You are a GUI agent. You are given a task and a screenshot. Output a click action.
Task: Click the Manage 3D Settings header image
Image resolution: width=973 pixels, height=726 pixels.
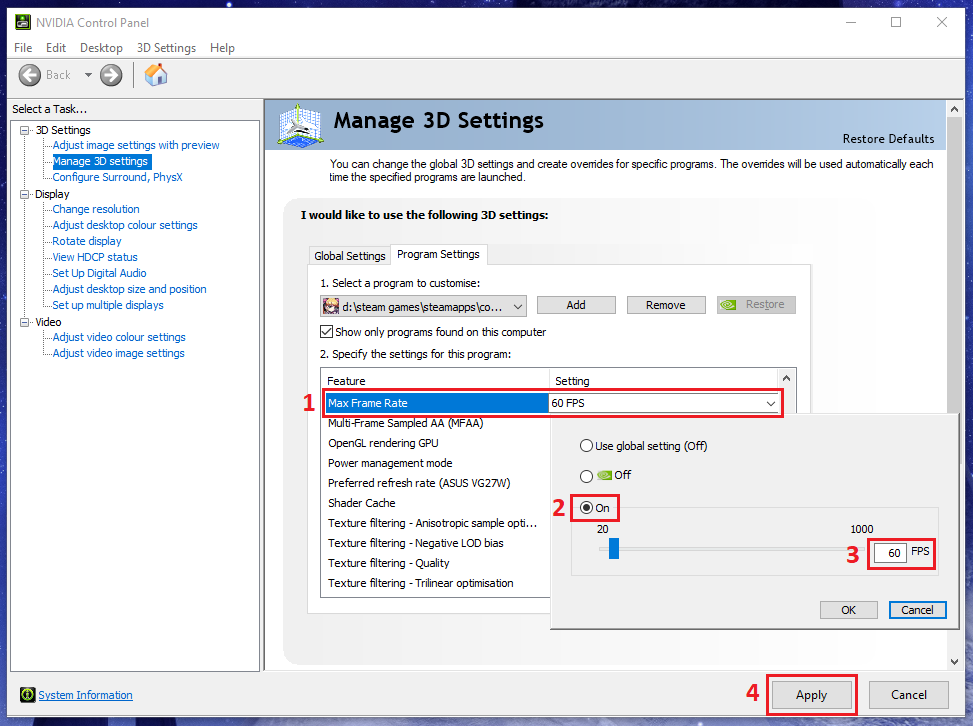click(301, 125)
